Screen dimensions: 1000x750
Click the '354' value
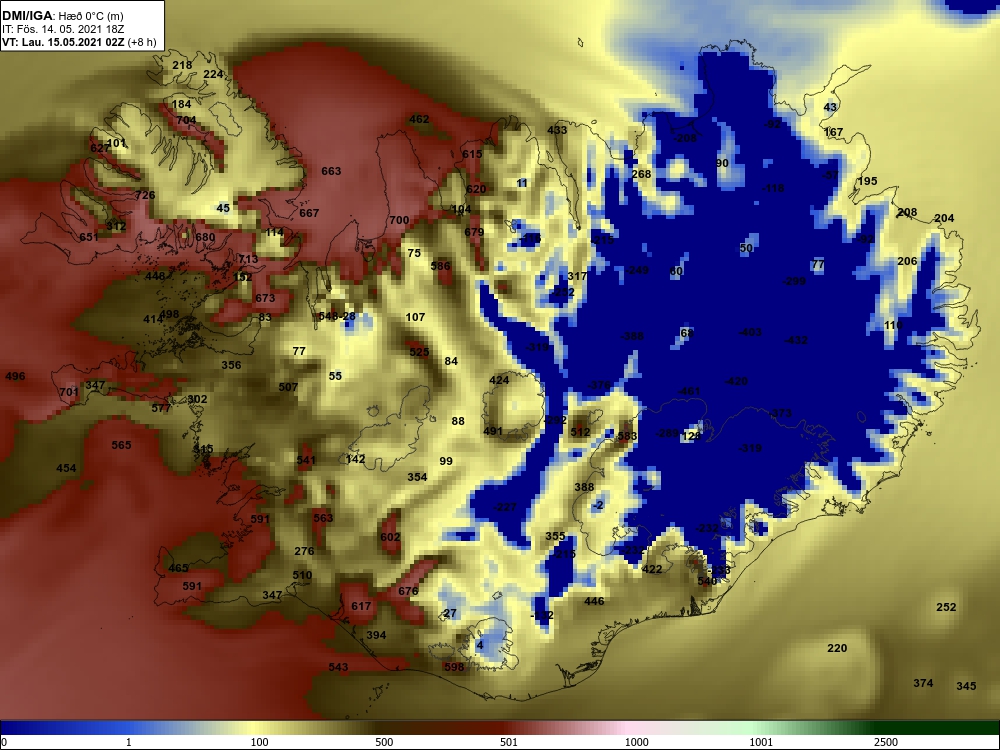point(417,477)
